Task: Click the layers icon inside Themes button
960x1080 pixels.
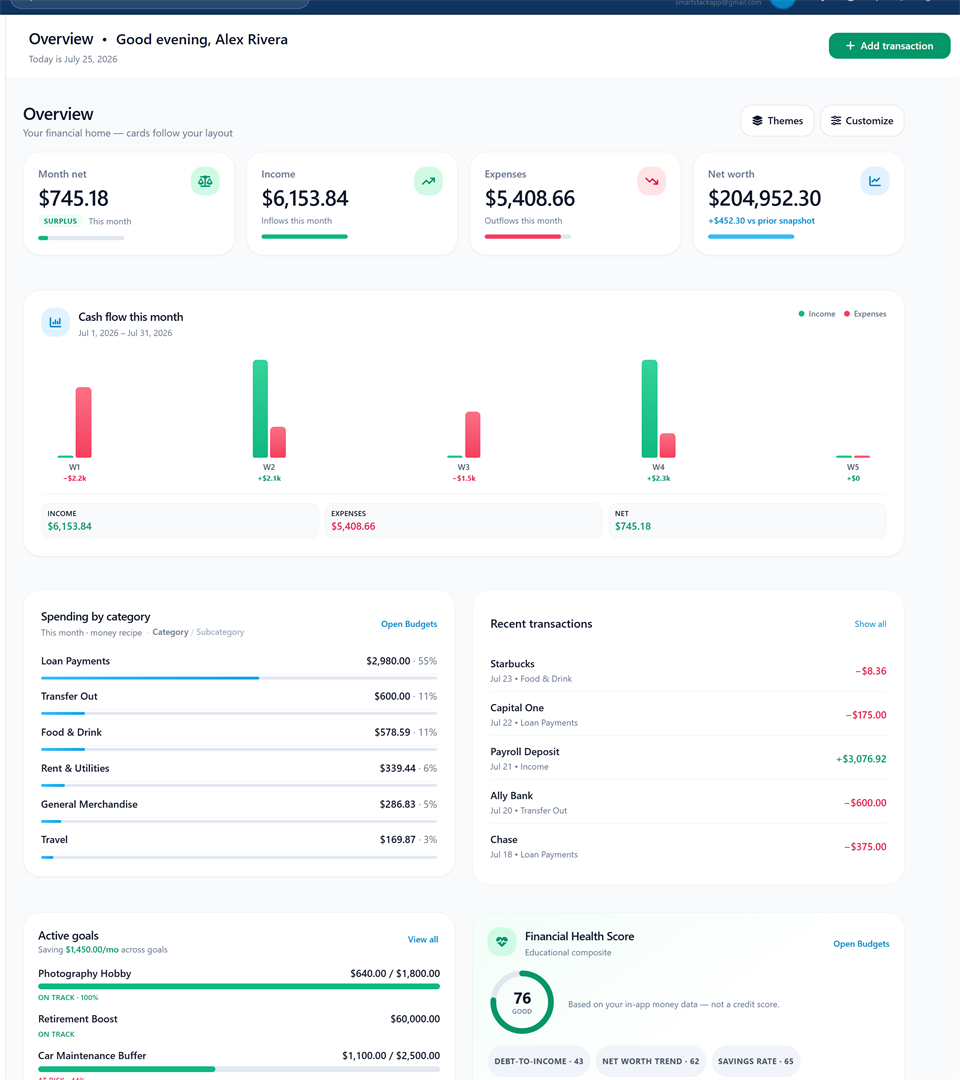Action: [x=758, y=121]
